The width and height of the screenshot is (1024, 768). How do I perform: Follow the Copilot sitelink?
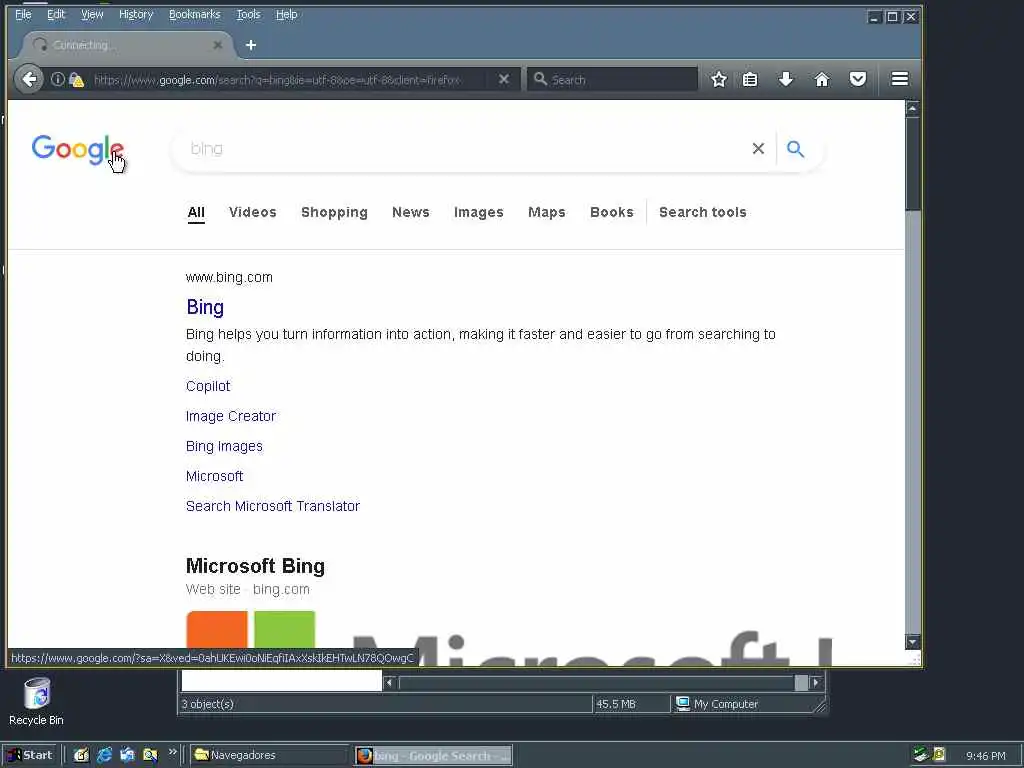[x=208, y=386]
